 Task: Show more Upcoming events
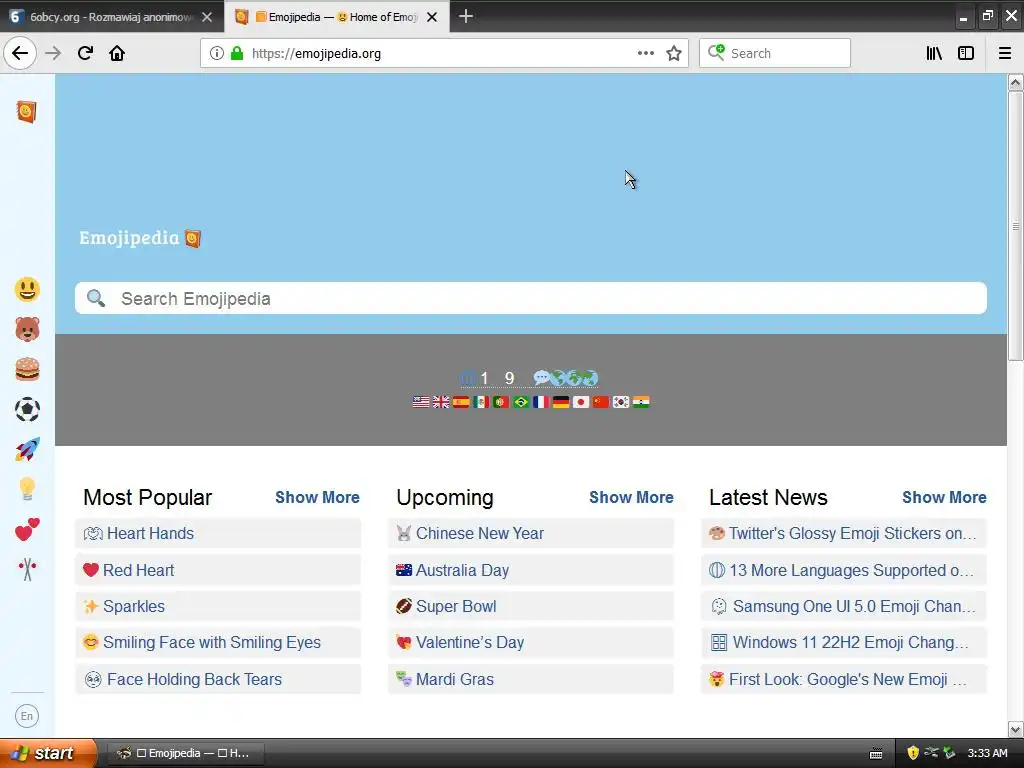point(631,497)
